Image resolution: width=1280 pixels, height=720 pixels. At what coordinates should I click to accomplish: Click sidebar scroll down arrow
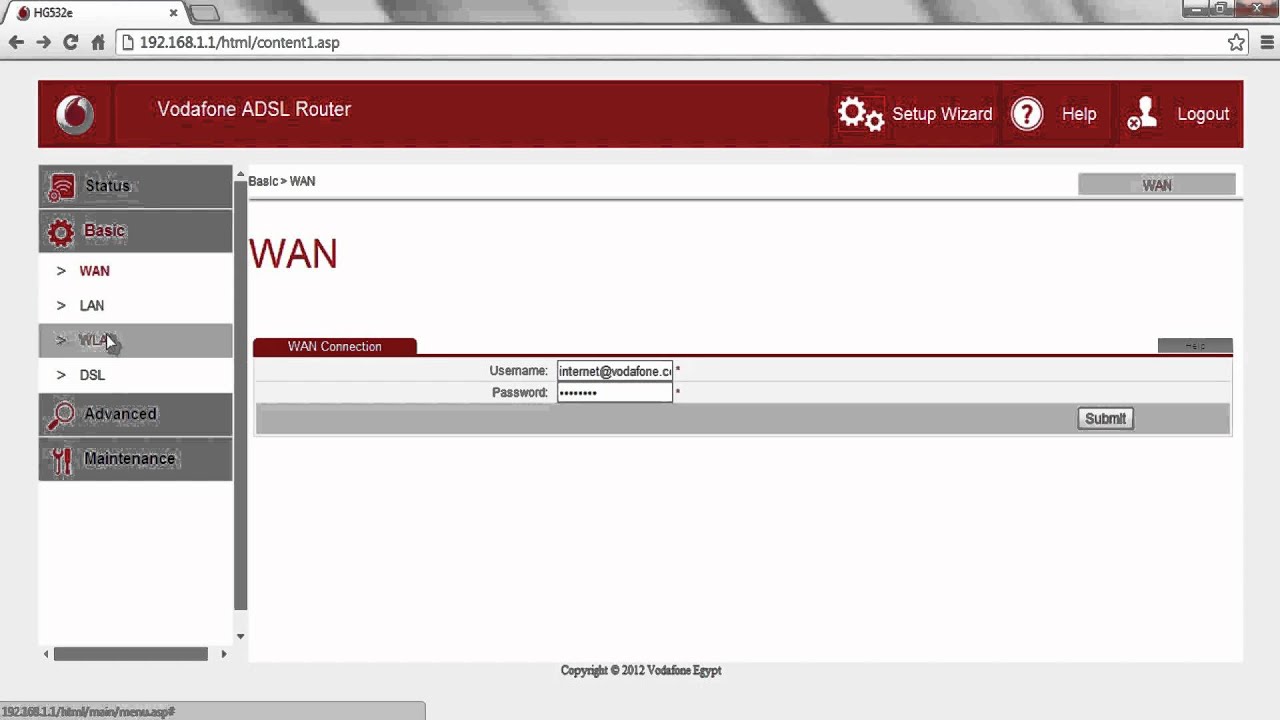(x=240, y=636)
